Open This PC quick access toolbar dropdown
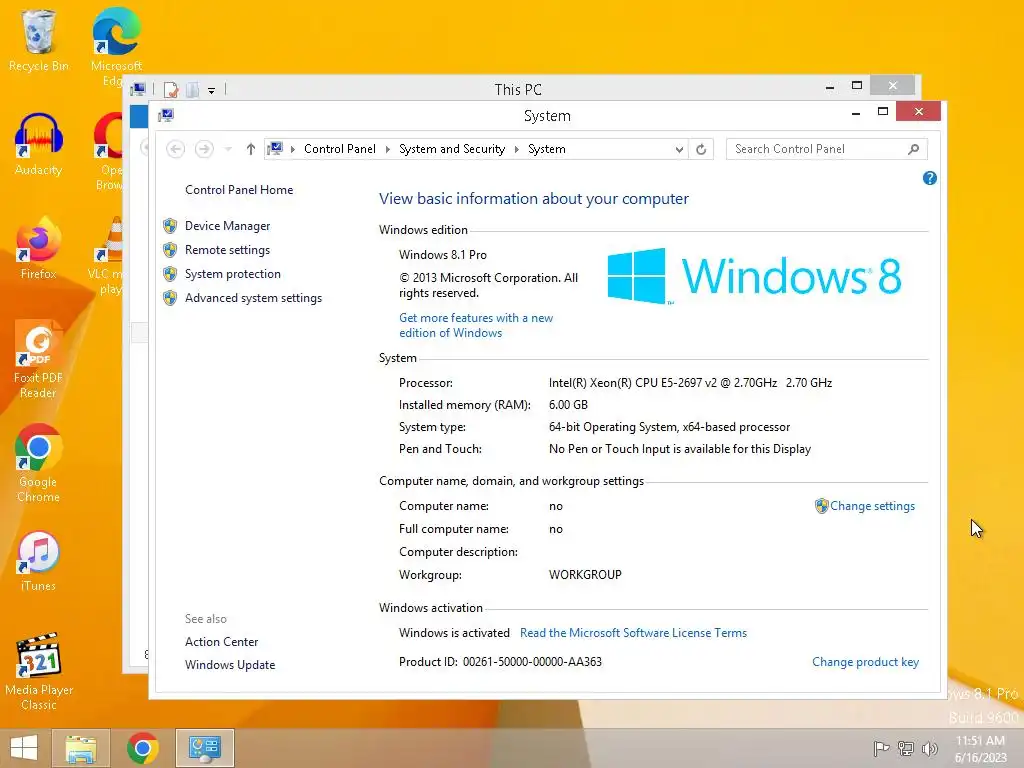Screen dimensions: 1024x768 (212, 91)
